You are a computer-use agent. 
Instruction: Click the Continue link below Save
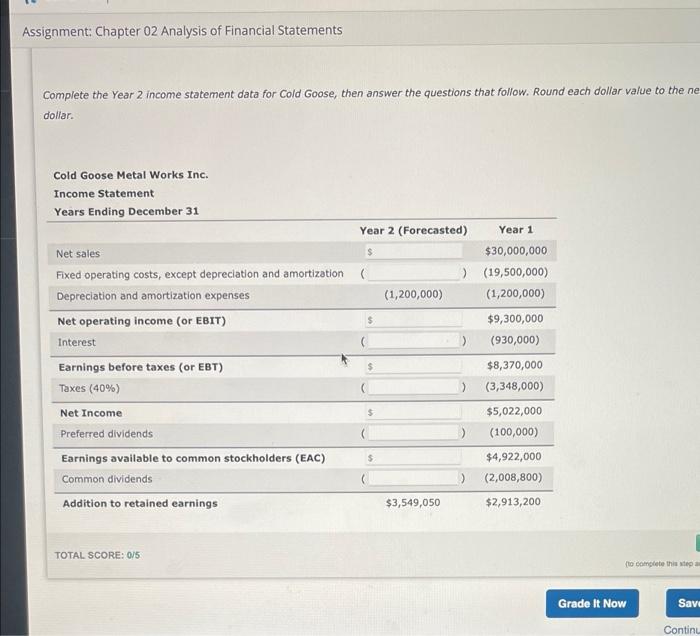pos(682,630)
